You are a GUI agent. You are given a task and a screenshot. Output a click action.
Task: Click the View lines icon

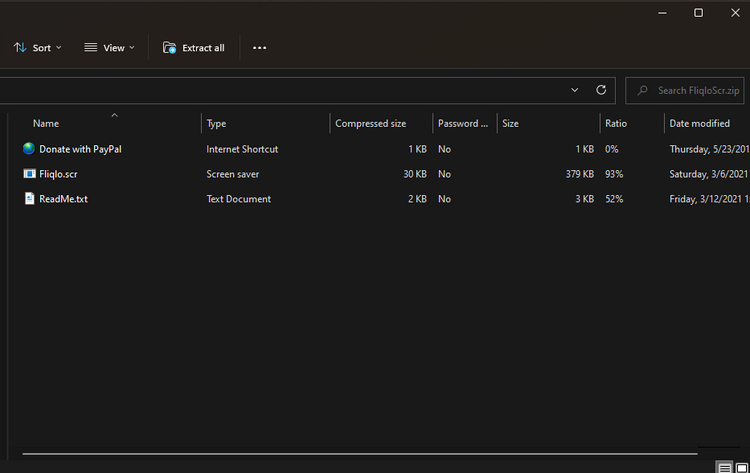tap(90, 47)
